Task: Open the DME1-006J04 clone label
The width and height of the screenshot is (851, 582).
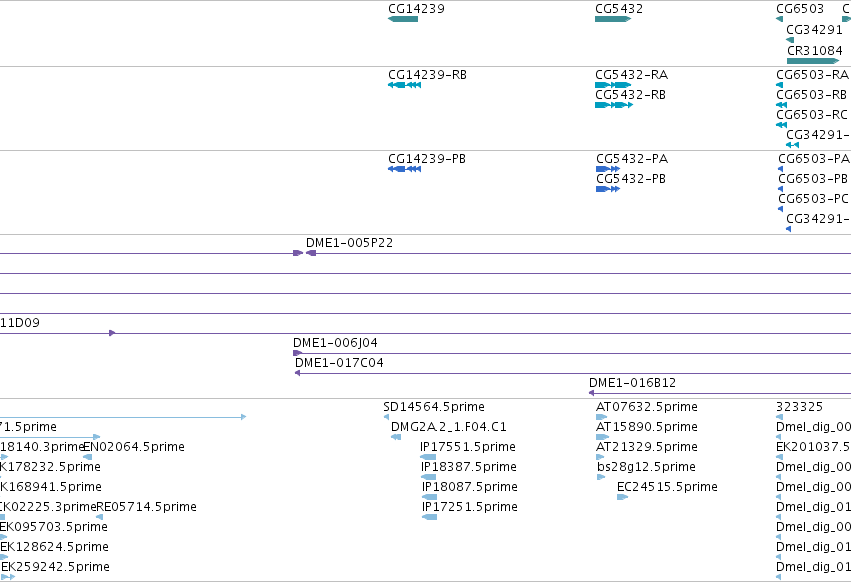Action: (x=335, y=343)
